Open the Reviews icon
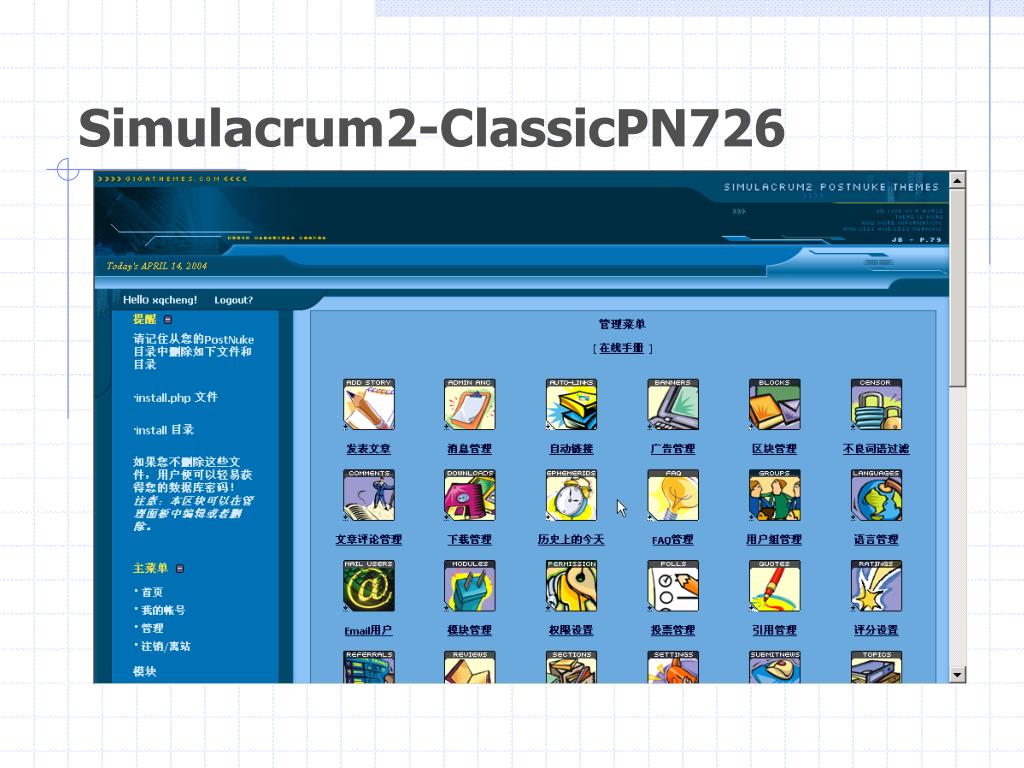The image size is (1024, 768). (470, 667)
